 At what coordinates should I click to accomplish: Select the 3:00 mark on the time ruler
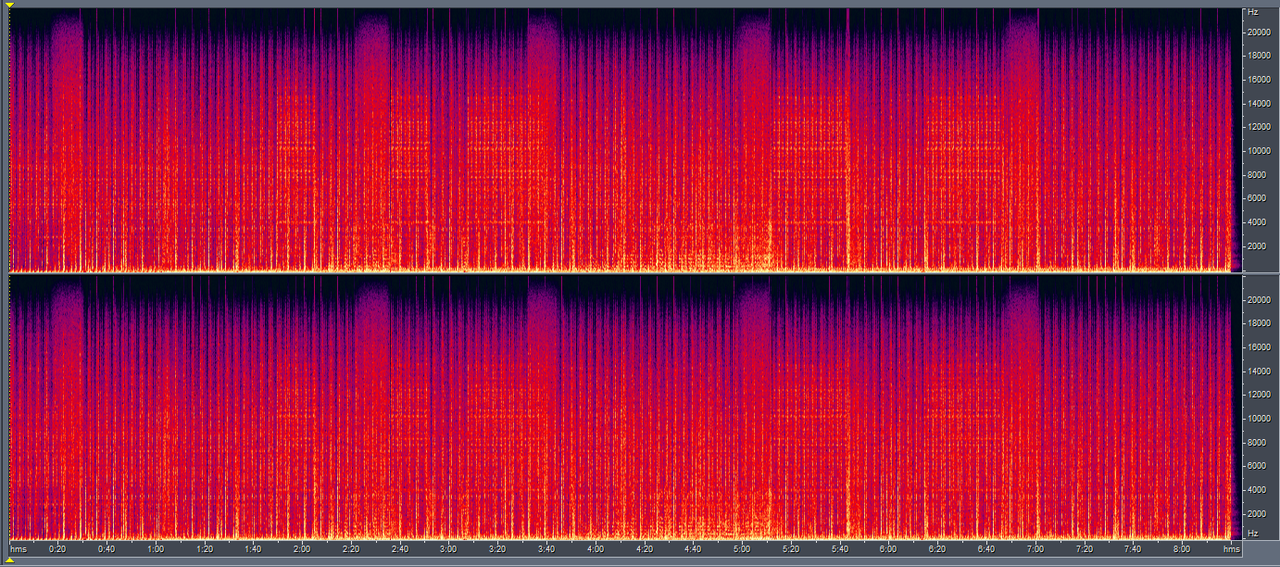pos(448,549)
